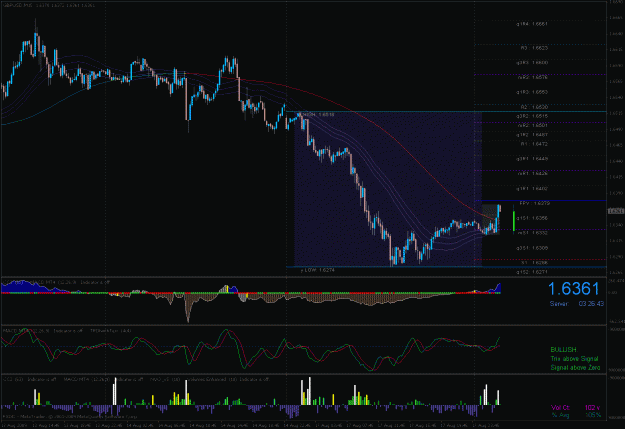625x429 pixels.
Task: Click the green BULLISH status text
Action: [563, 350]
